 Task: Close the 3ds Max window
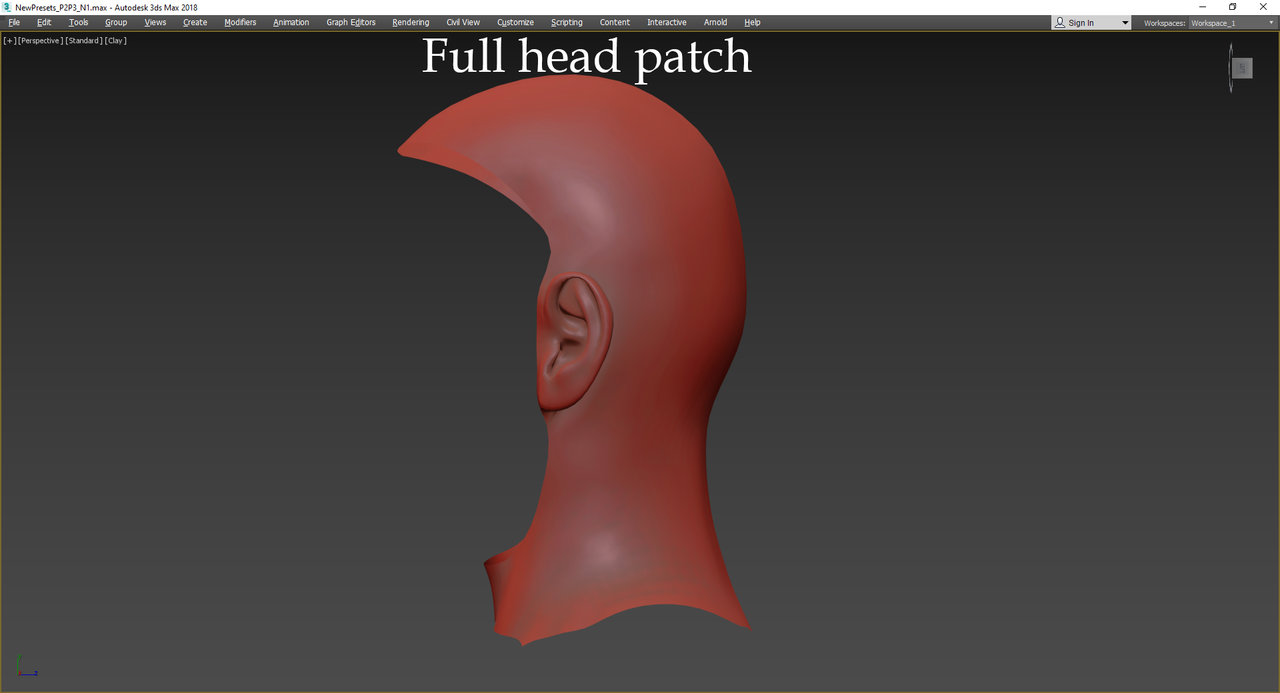pos(1263,7)
